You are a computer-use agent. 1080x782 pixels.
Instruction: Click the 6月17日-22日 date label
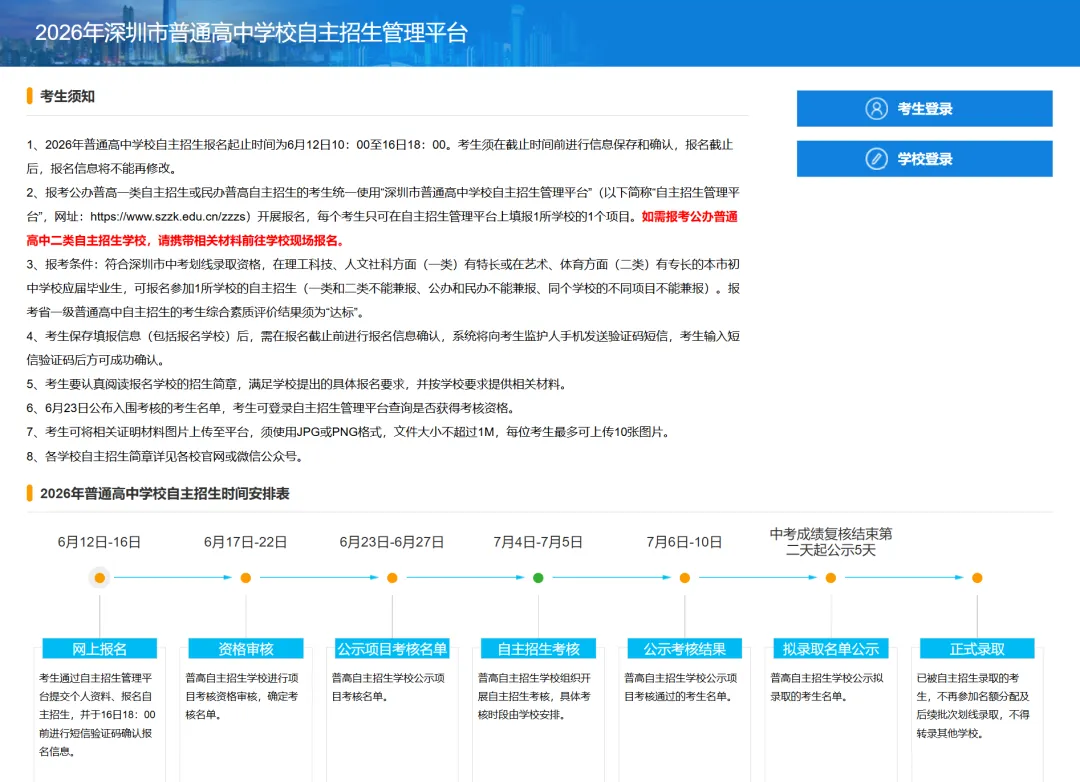pyautogui.click(x=246, y=542)
